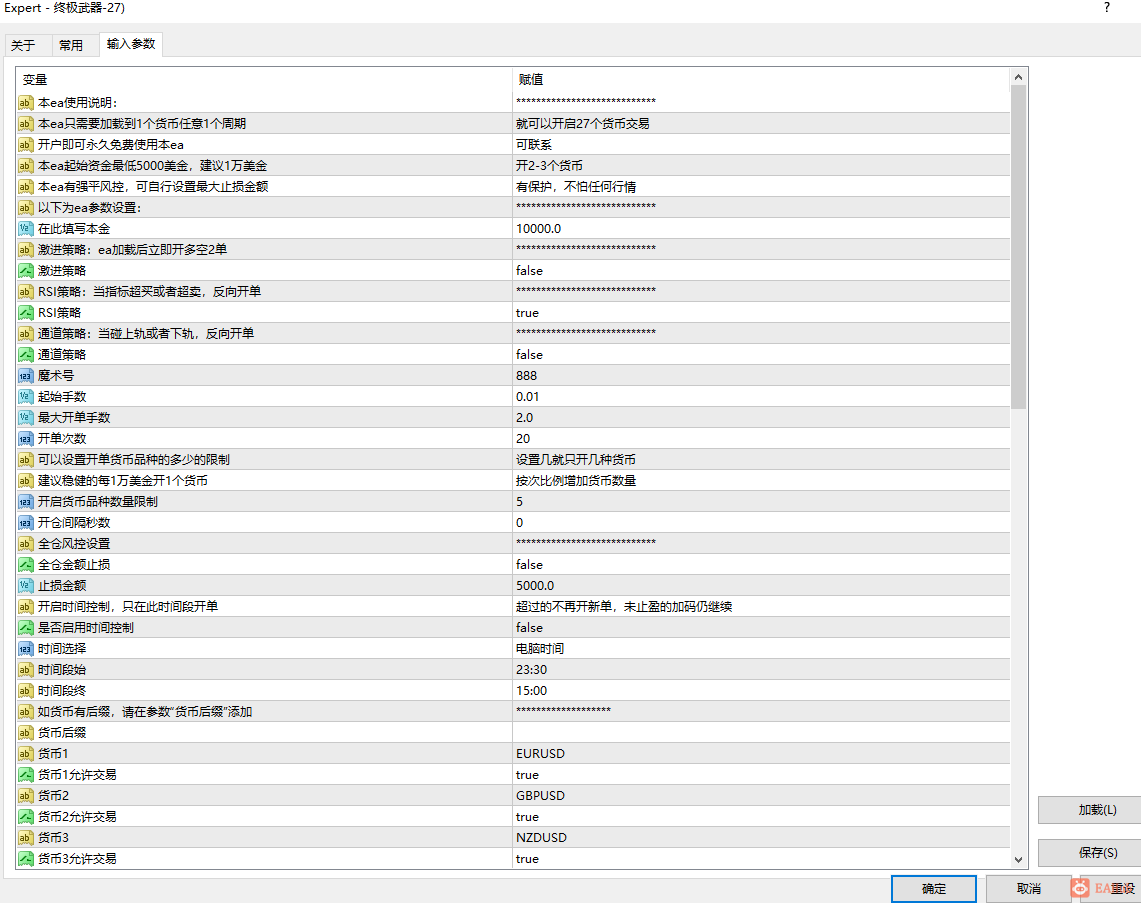1141x903 pixels.
Task: Toggle the 全仓金额止损 false value
Action: tap(761, 565)
